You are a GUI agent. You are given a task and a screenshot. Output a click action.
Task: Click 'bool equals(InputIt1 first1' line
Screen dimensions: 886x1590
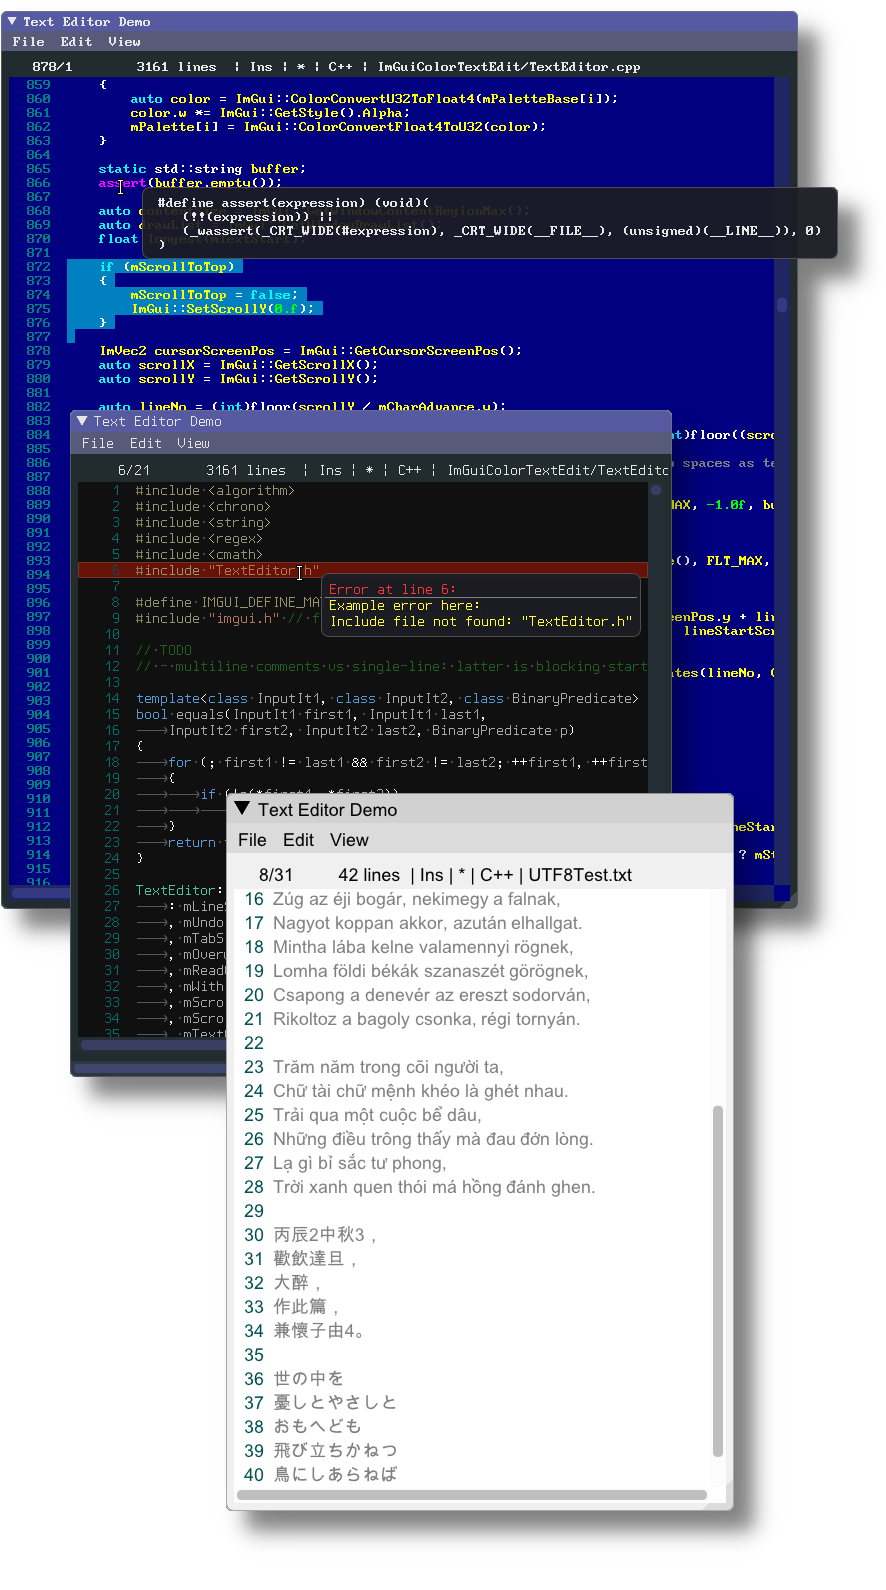click(x=310, y=714)
